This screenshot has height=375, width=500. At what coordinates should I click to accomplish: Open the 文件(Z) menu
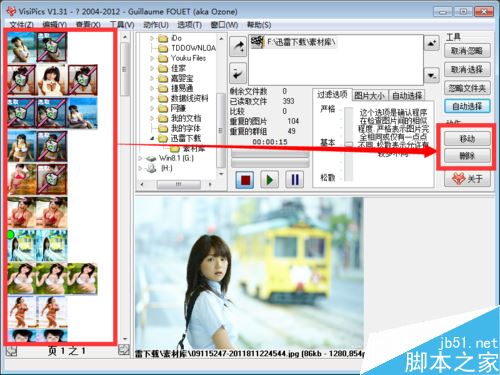(21, 25)
